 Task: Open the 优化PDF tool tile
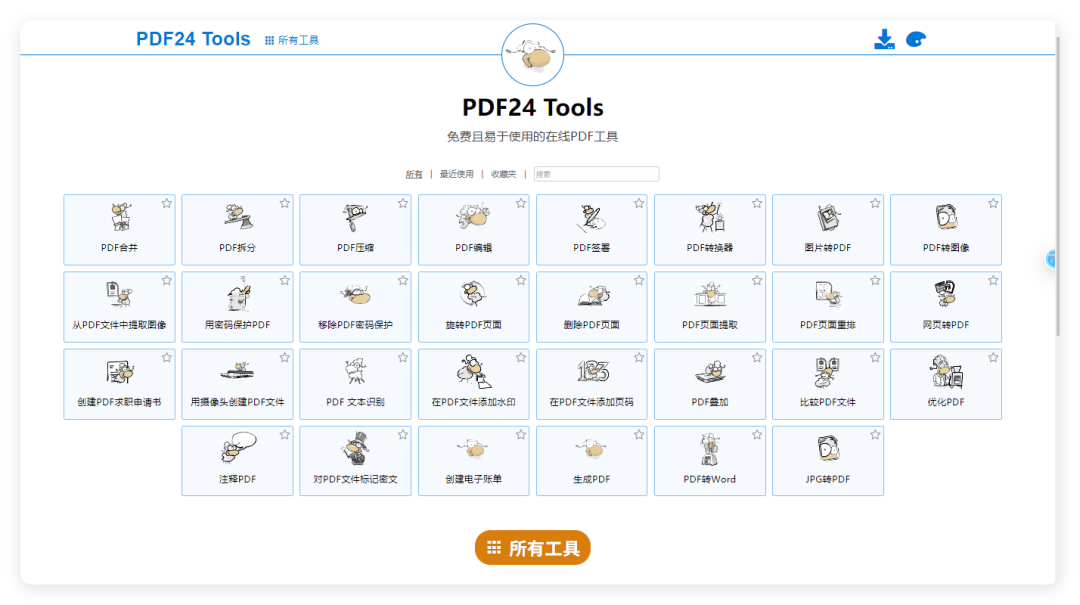(x=946, y=384)
